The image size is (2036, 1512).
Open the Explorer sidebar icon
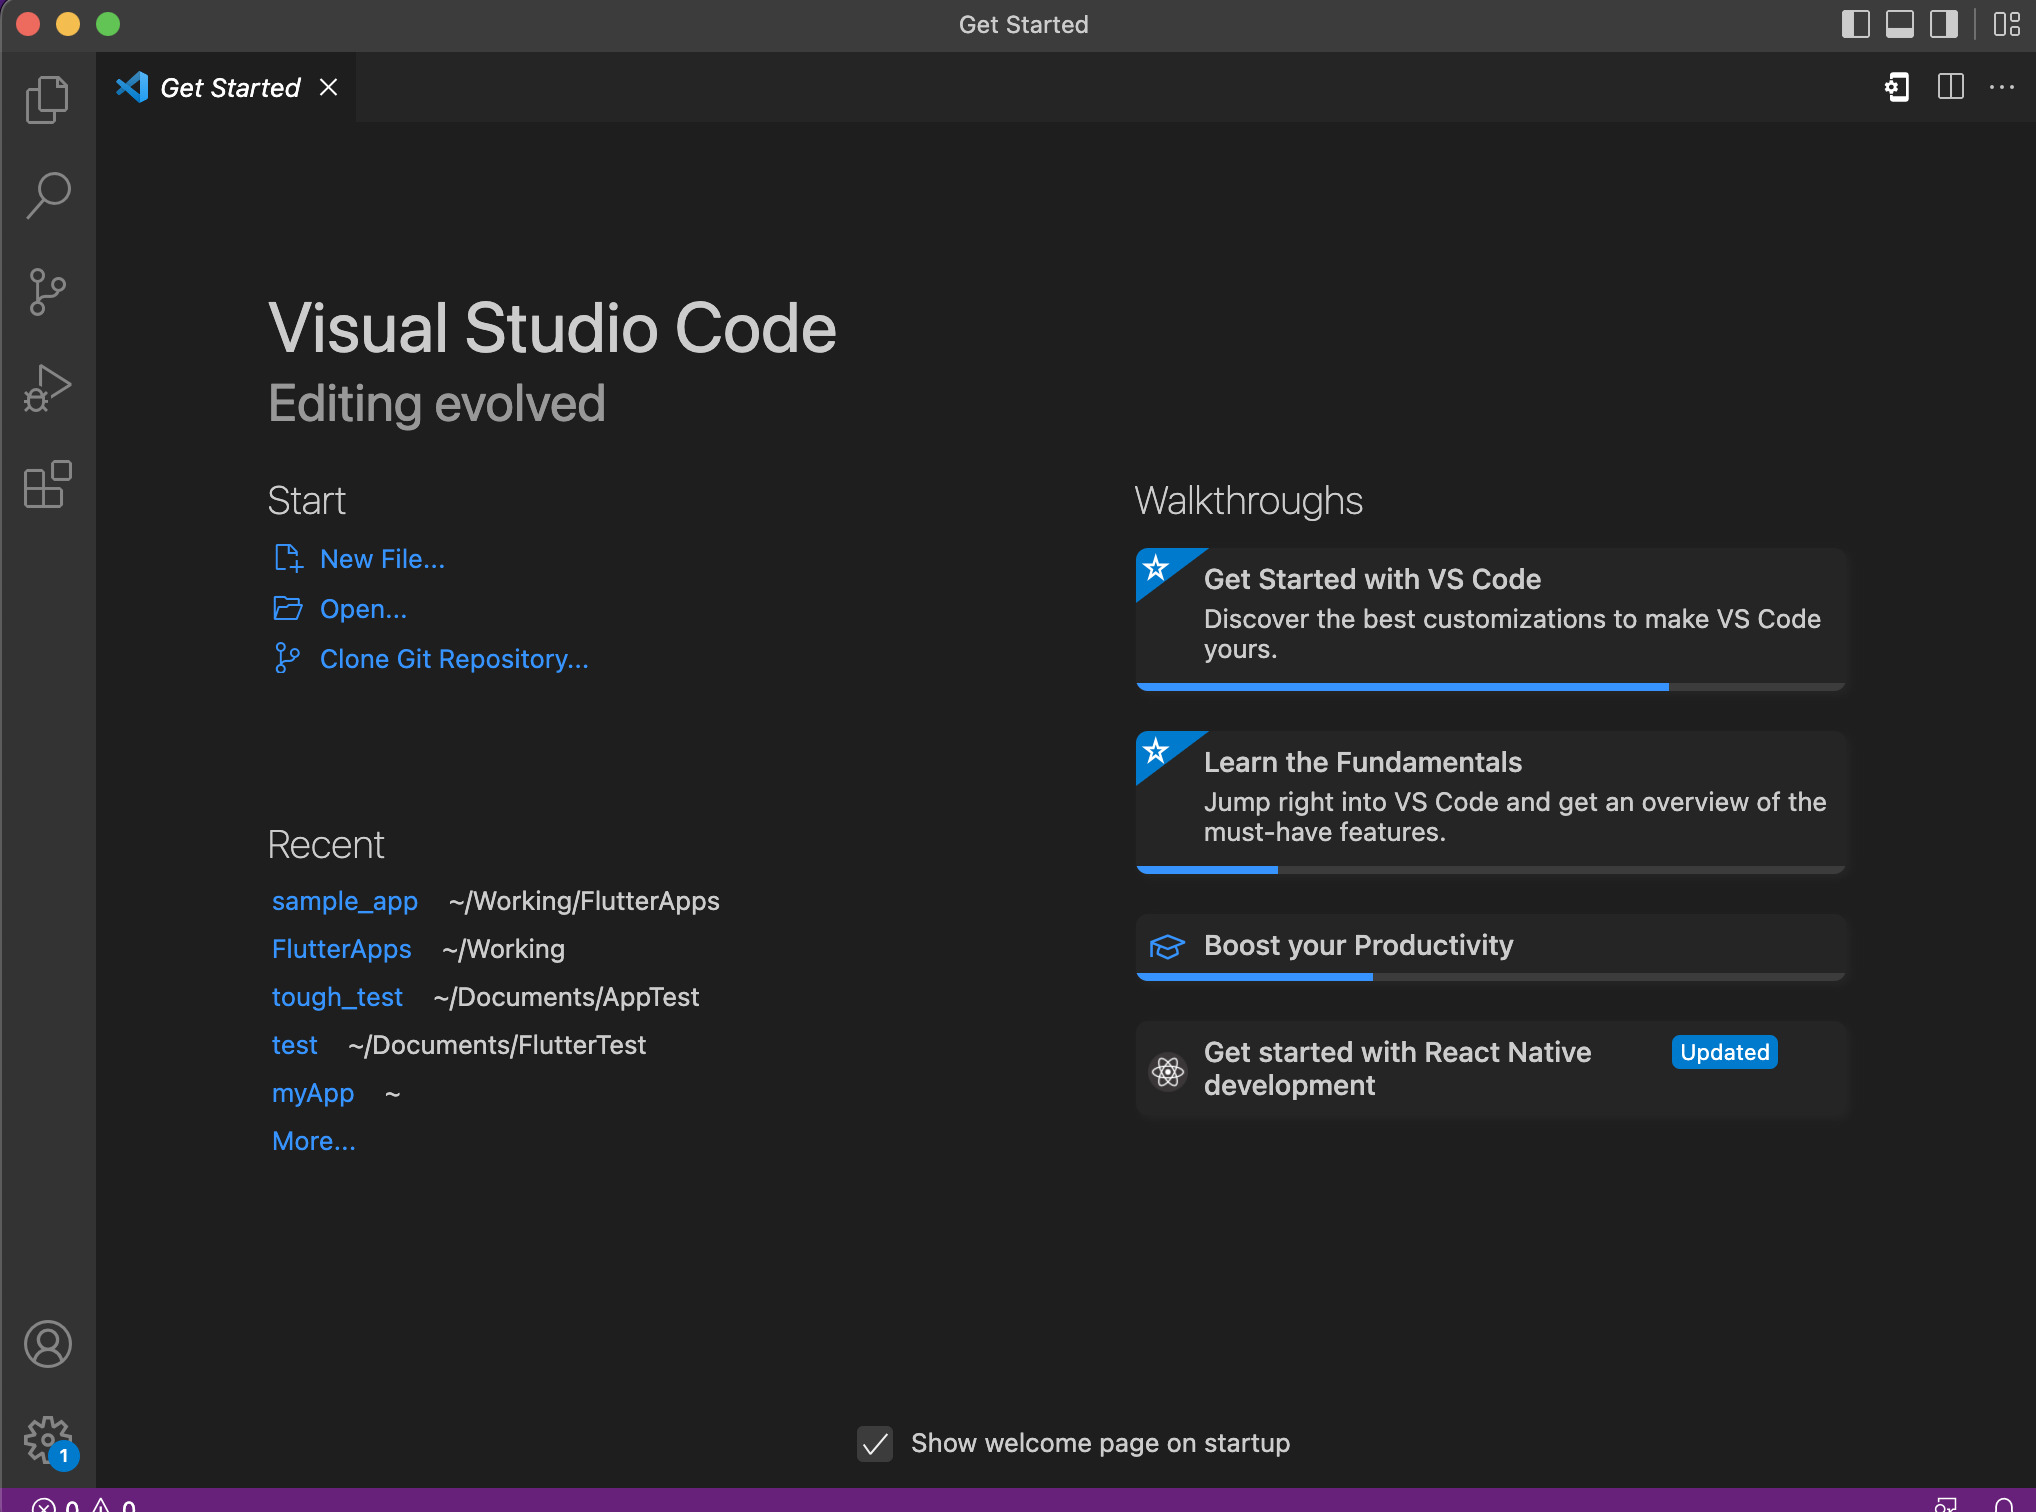47,98
